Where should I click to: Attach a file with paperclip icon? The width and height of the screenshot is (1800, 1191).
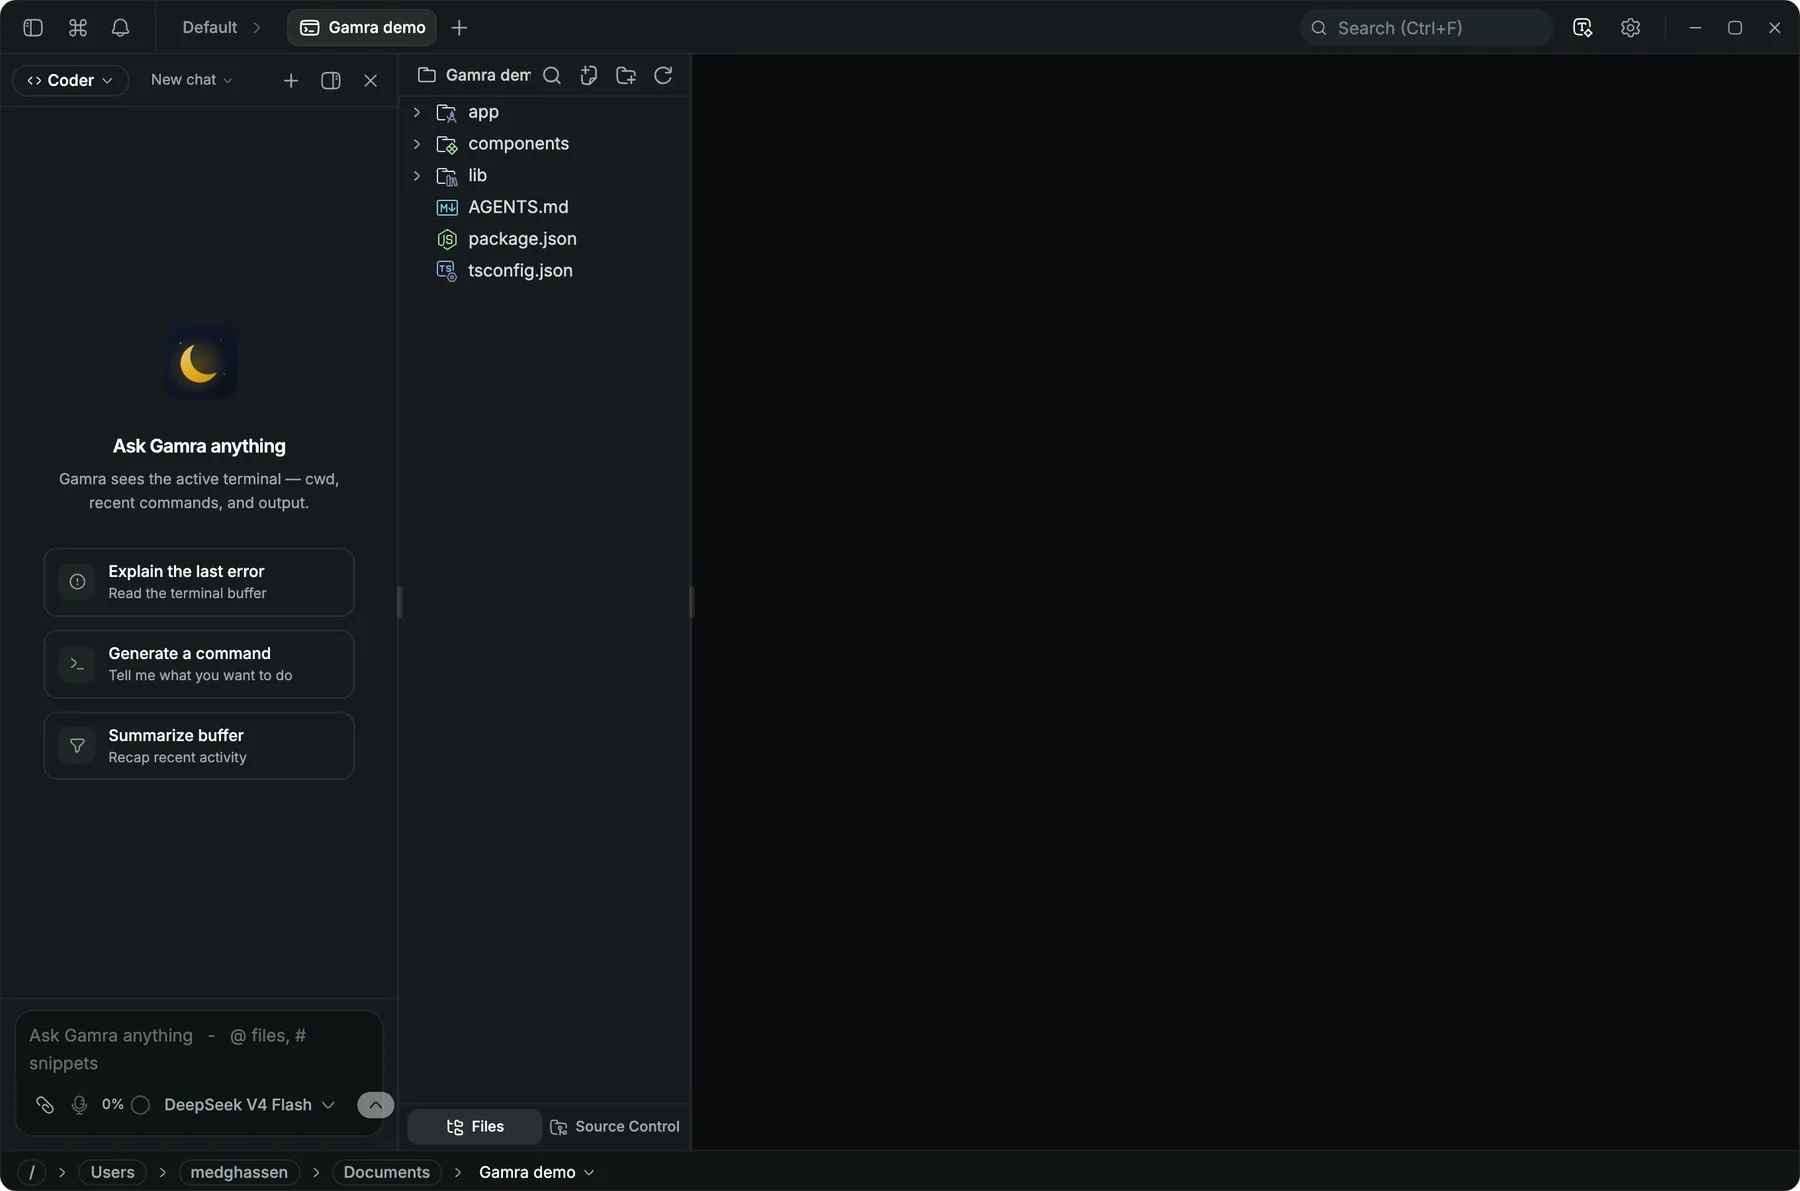point(45,1105)
